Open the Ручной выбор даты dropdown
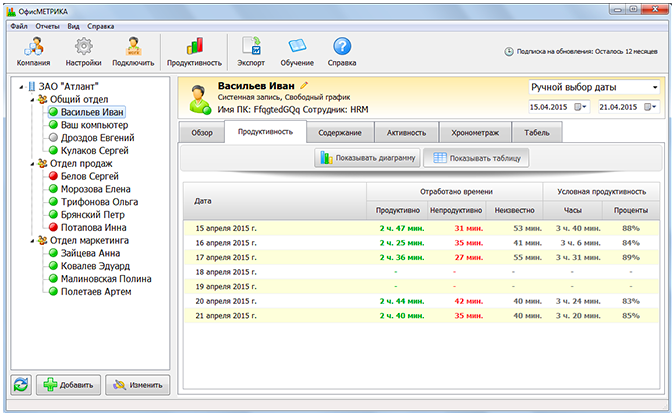This screenshot has height=413, width=672. point(593,87)
